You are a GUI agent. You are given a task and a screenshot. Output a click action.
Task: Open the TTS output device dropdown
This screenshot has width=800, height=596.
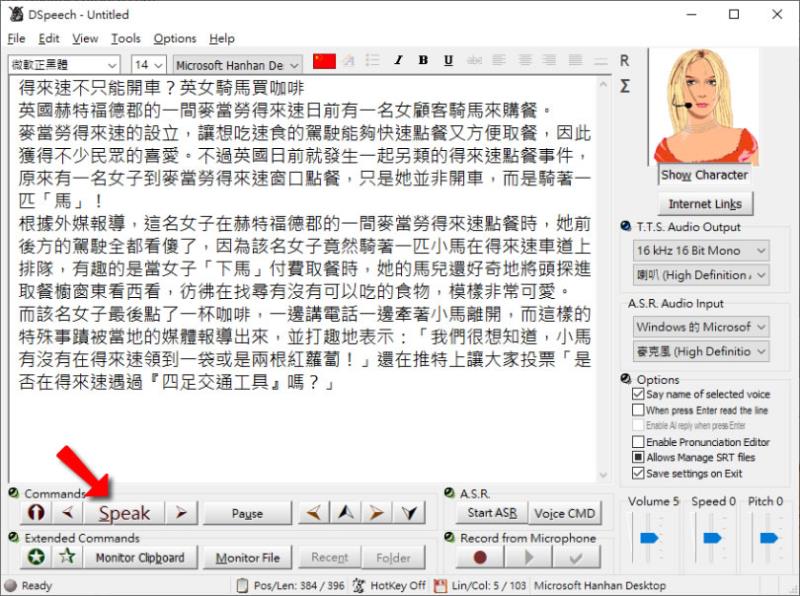click(701, 275)
